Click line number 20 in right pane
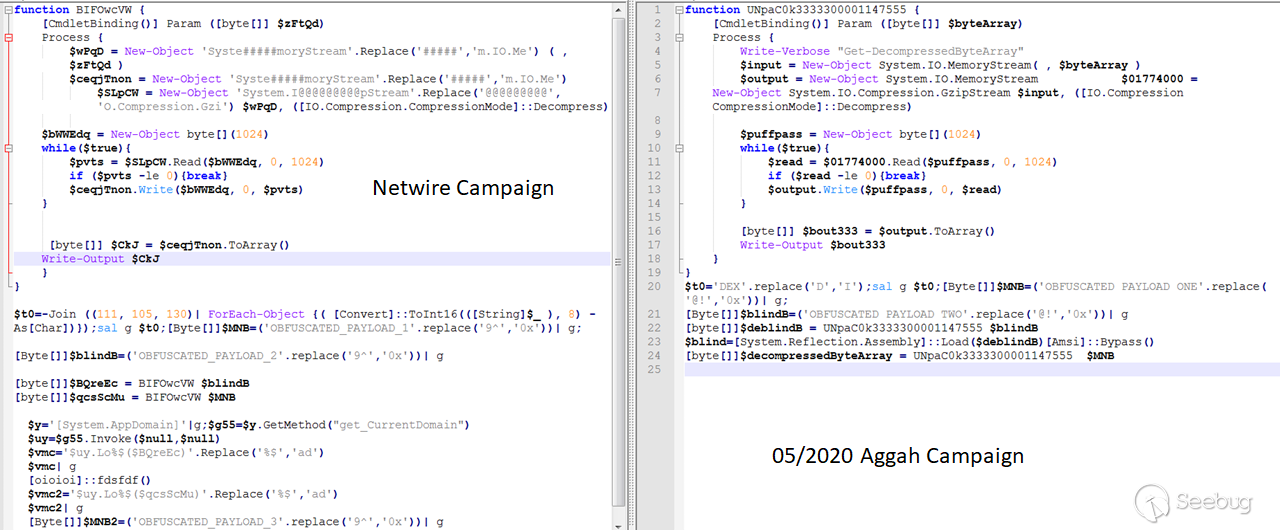The width and height of the screenshot is (1280, 530). [x=656, y=286]
